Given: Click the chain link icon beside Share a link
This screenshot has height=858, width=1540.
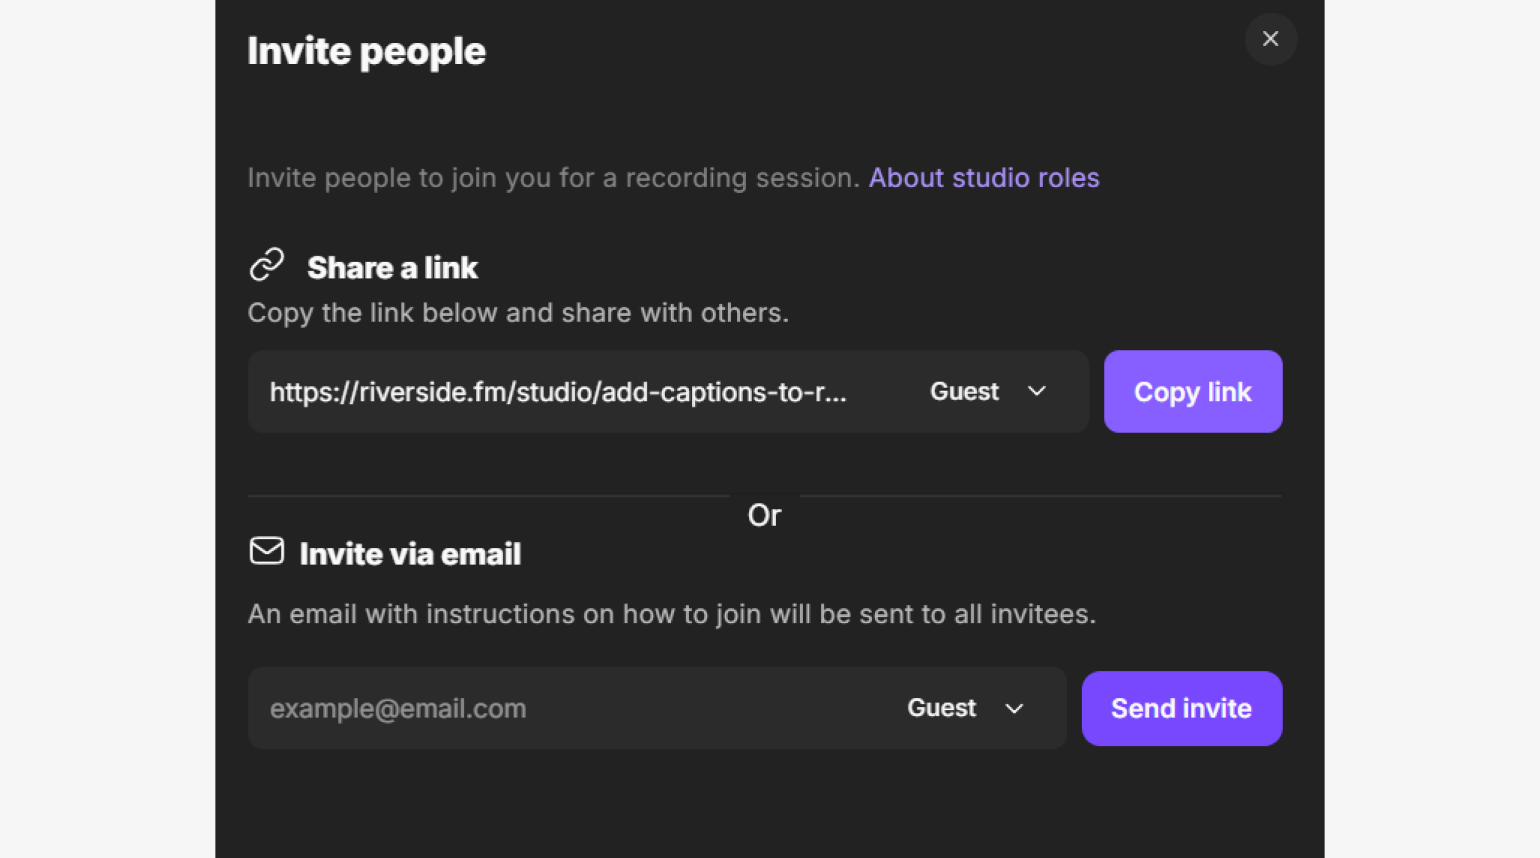Looking at the screenshot, I should click(x=267, y=265).
